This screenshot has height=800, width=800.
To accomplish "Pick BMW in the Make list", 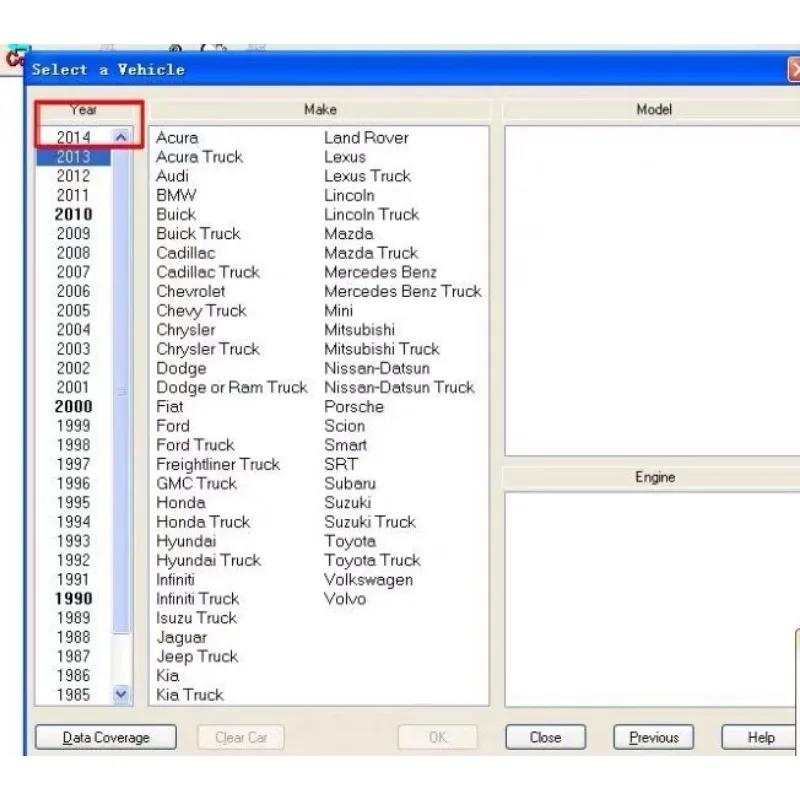I will click(176, 195).
